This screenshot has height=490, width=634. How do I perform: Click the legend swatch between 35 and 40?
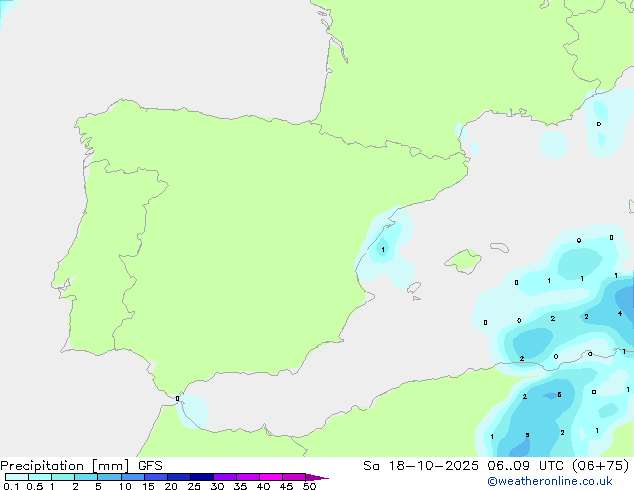coord(248,477)
